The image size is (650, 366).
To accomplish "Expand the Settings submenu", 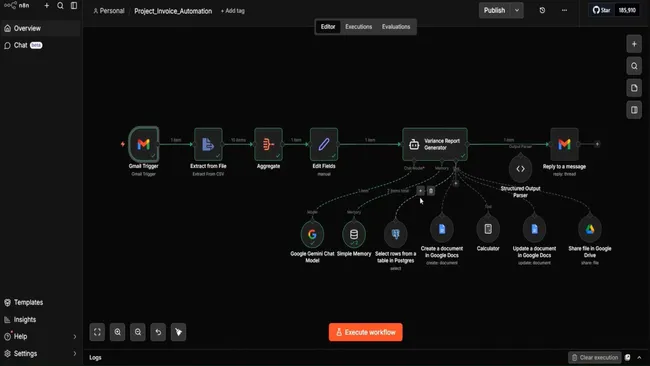I will tap(75, 354).
